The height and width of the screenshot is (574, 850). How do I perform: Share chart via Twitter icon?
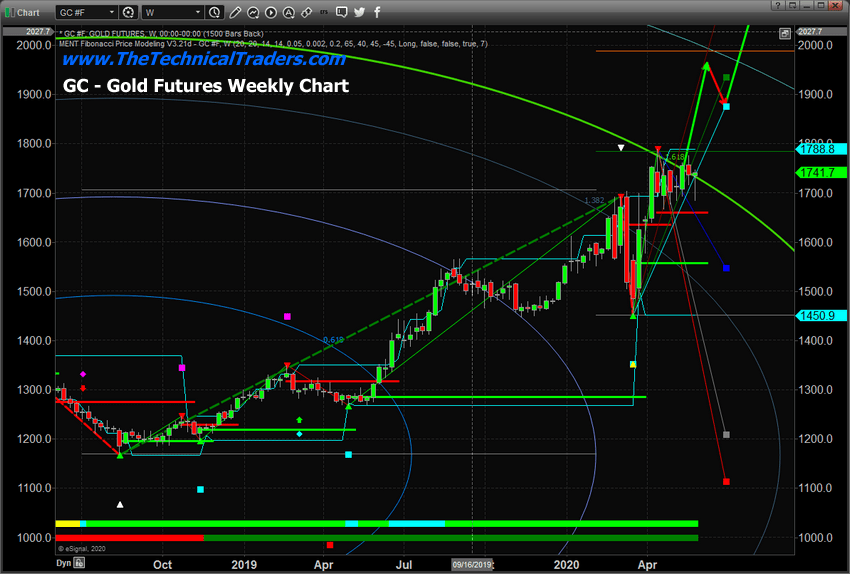pyautogui.click(x=359, y=12)
